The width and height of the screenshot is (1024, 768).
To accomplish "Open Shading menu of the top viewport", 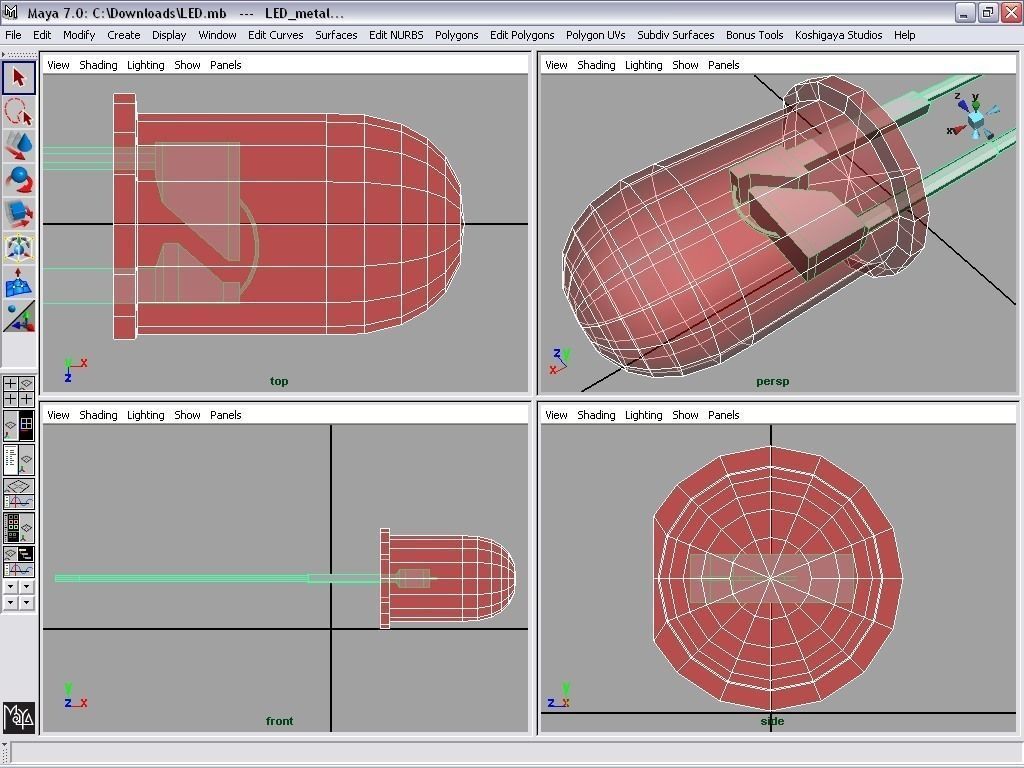I will [99, 65].
